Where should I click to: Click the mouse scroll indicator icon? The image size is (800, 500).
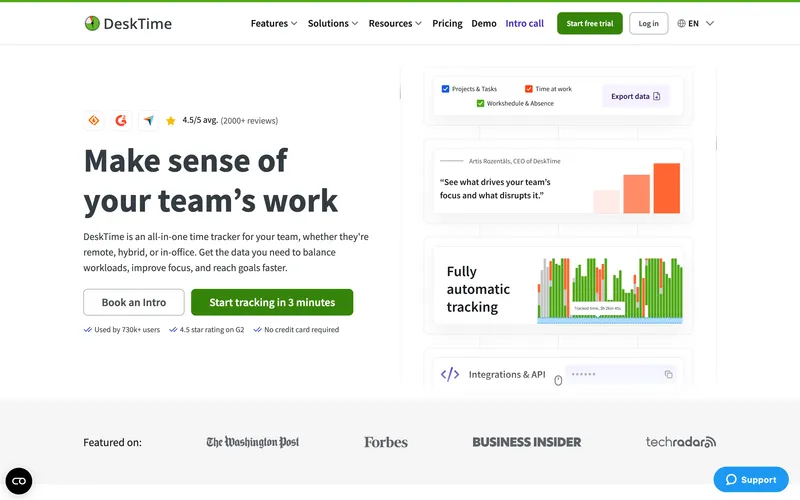click(558, 380)
